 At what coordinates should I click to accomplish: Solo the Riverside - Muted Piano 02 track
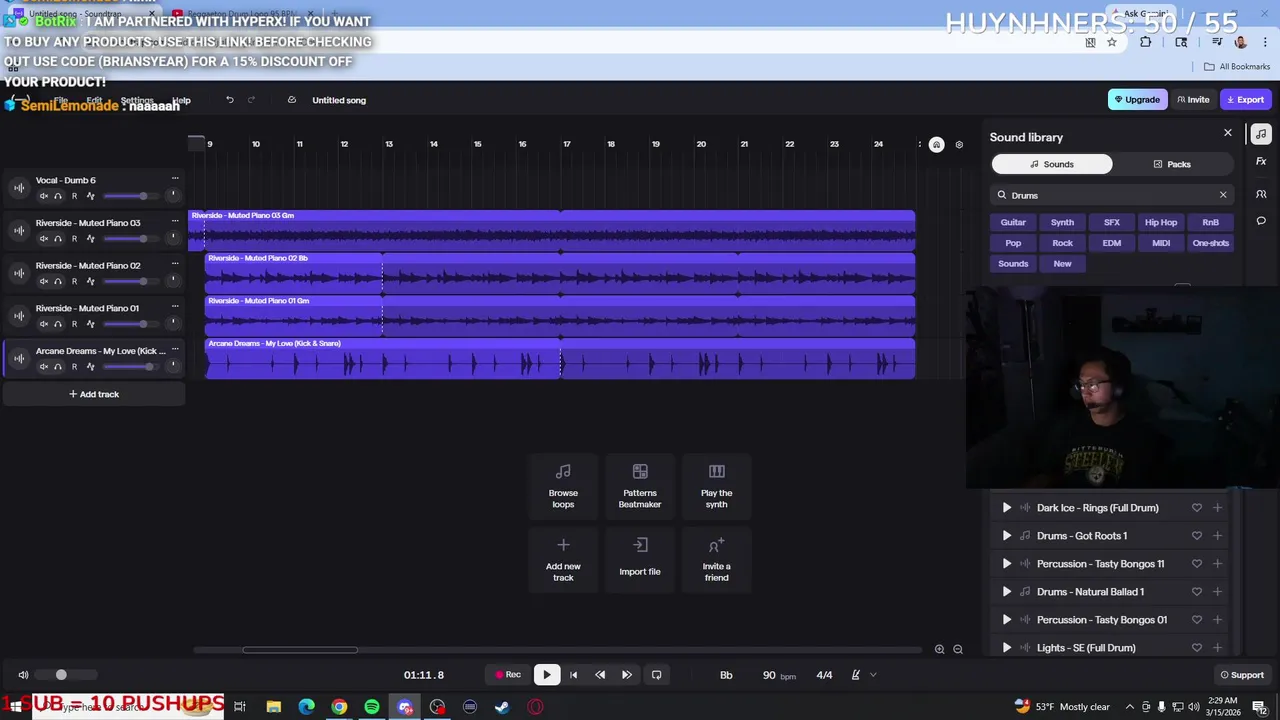click(x=58, y=281)
